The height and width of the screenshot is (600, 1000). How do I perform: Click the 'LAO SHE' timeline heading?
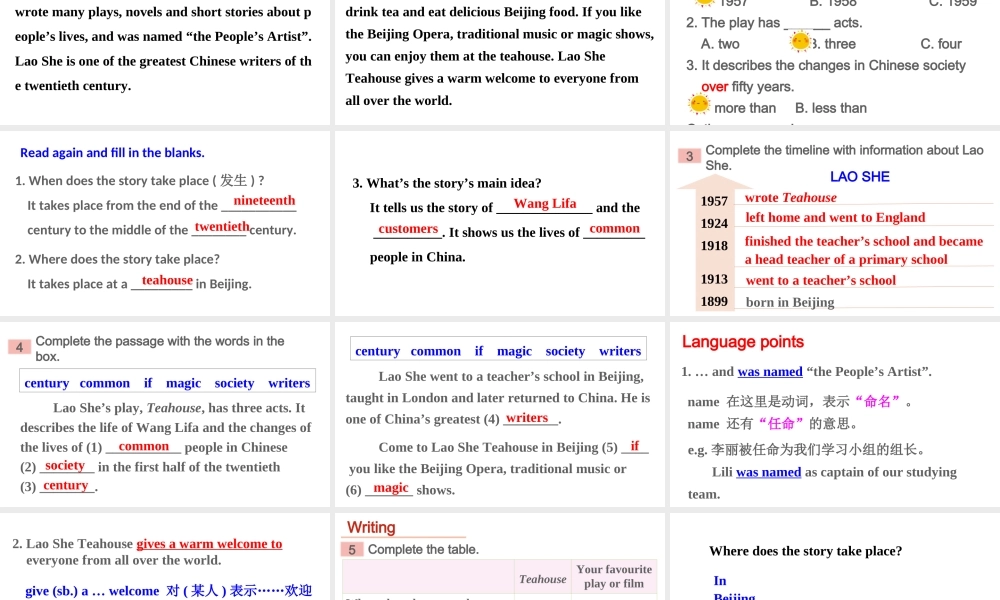tap(859, 177)
